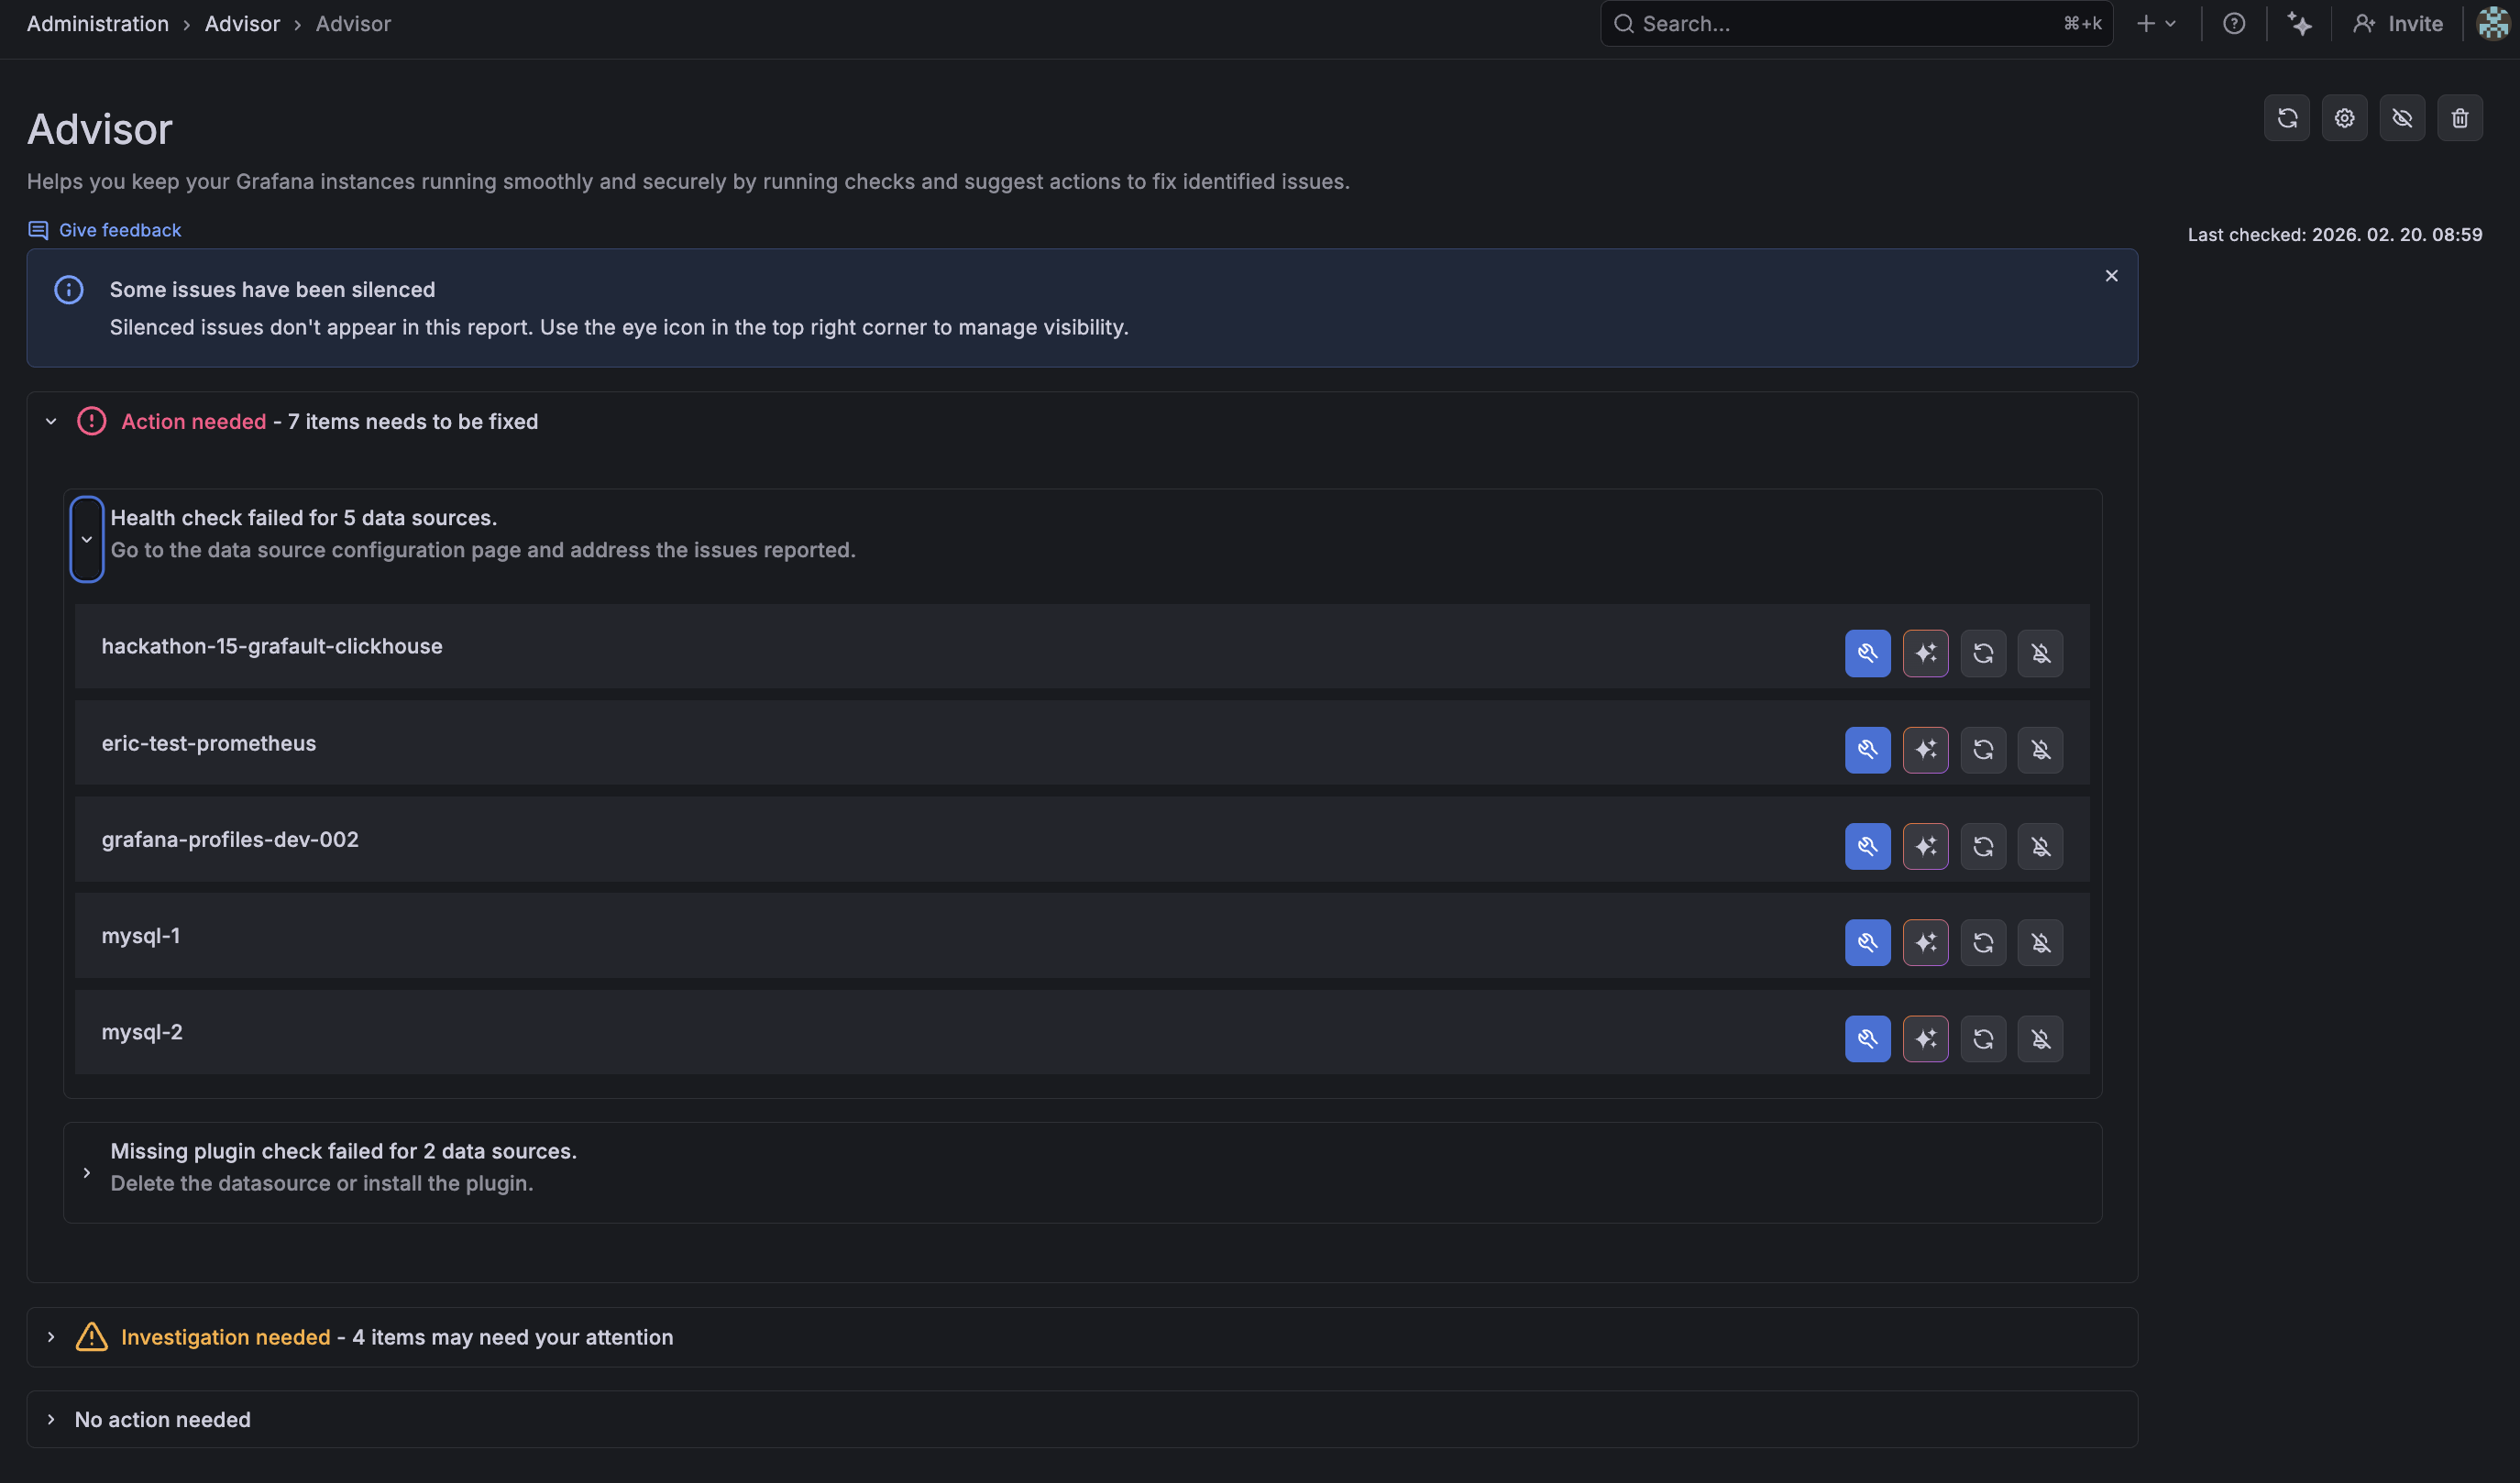Expand the Investigation needed section
This screenshot has width=2520, height=1483.
(x=51, y=1337)
